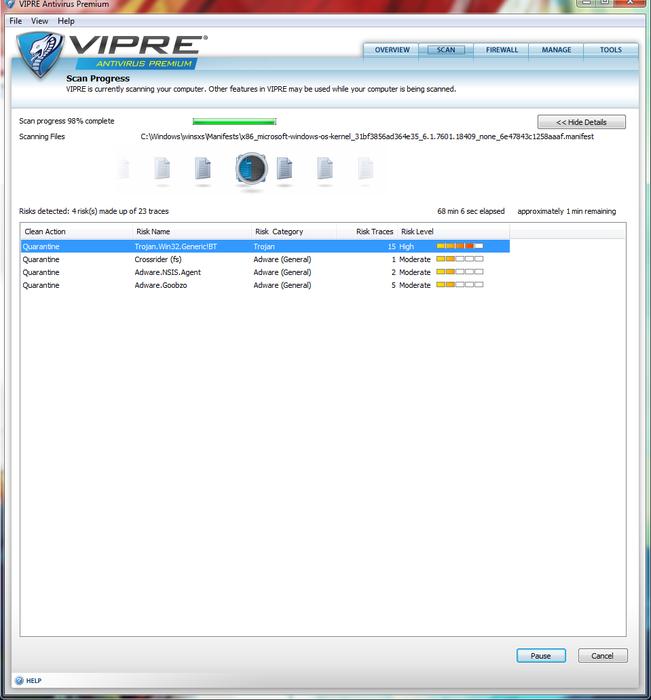Open the File menu
The image size is (651, 700).
tap(15, 21)
